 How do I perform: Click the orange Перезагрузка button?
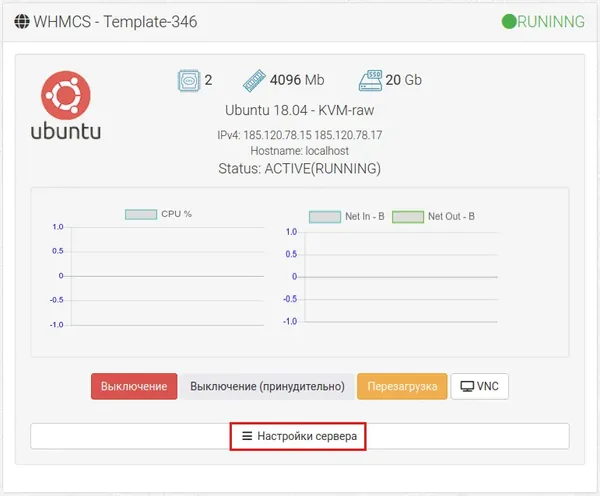[402, 386]
